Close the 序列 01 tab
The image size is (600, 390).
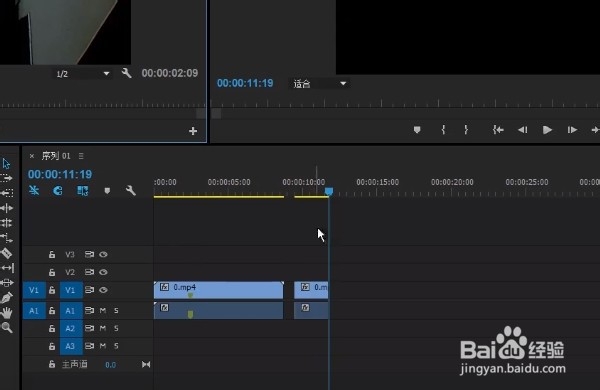point(32,156)
